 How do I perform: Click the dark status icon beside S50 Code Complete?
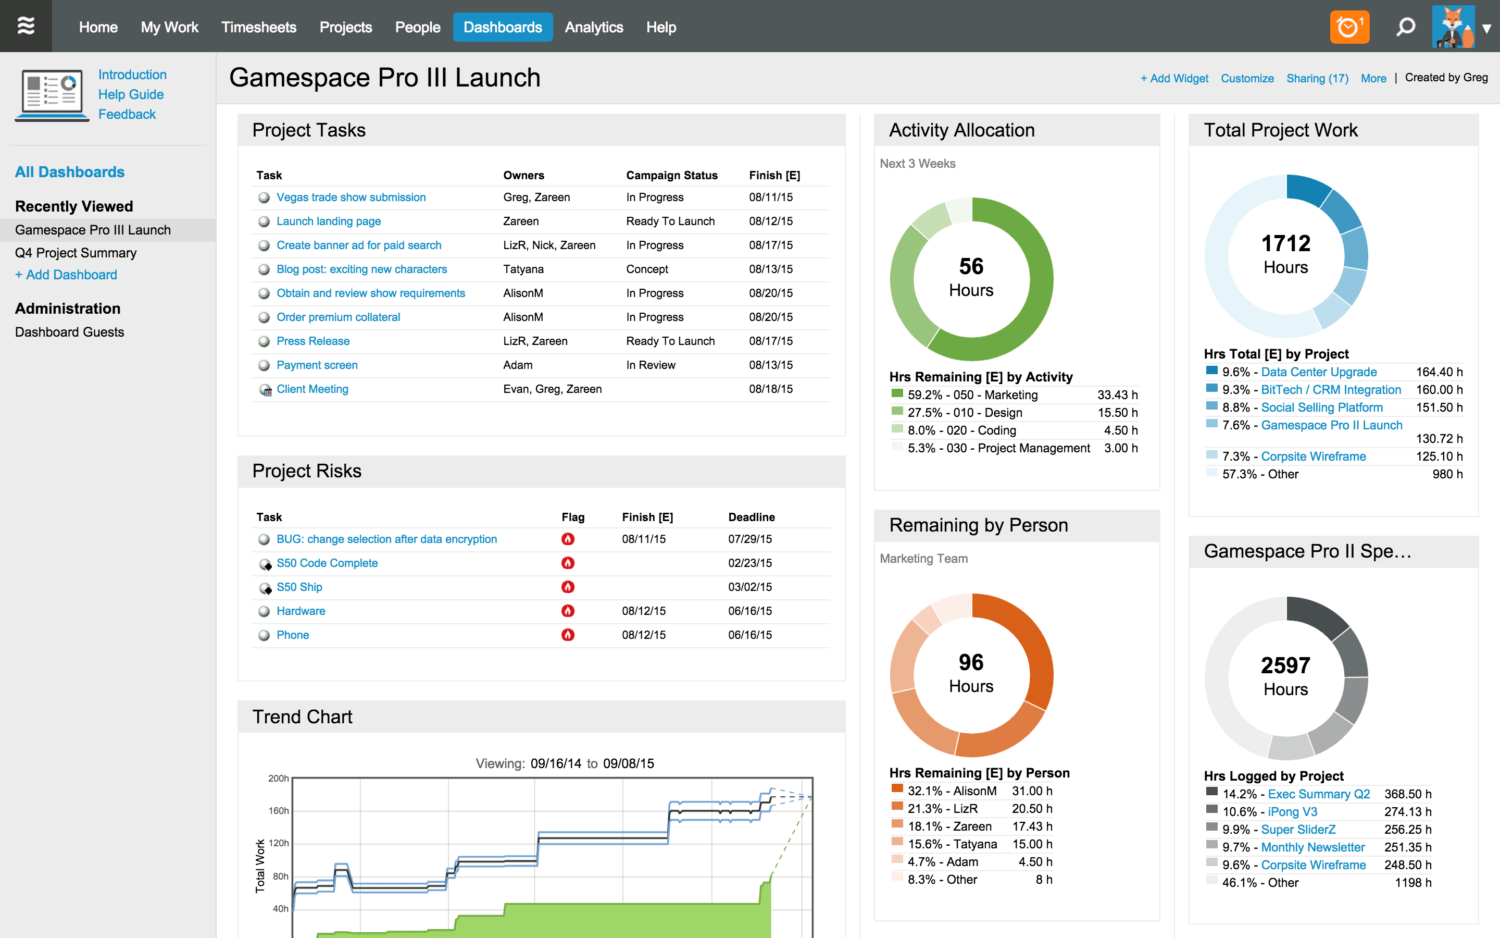pyautogui.click(x=263, y=563)
